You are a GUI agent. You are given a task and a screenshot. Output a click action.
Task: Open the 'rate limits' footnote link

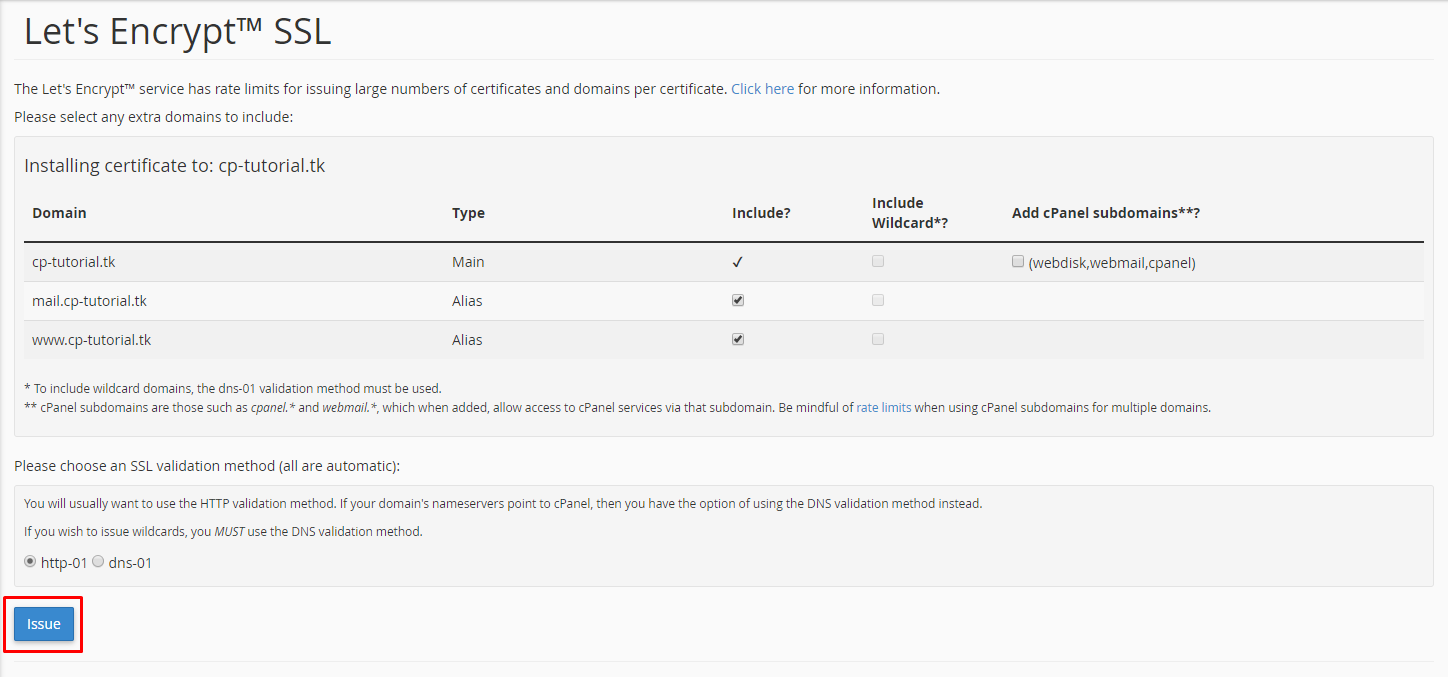pyautogui.click(x=884, y=408)
